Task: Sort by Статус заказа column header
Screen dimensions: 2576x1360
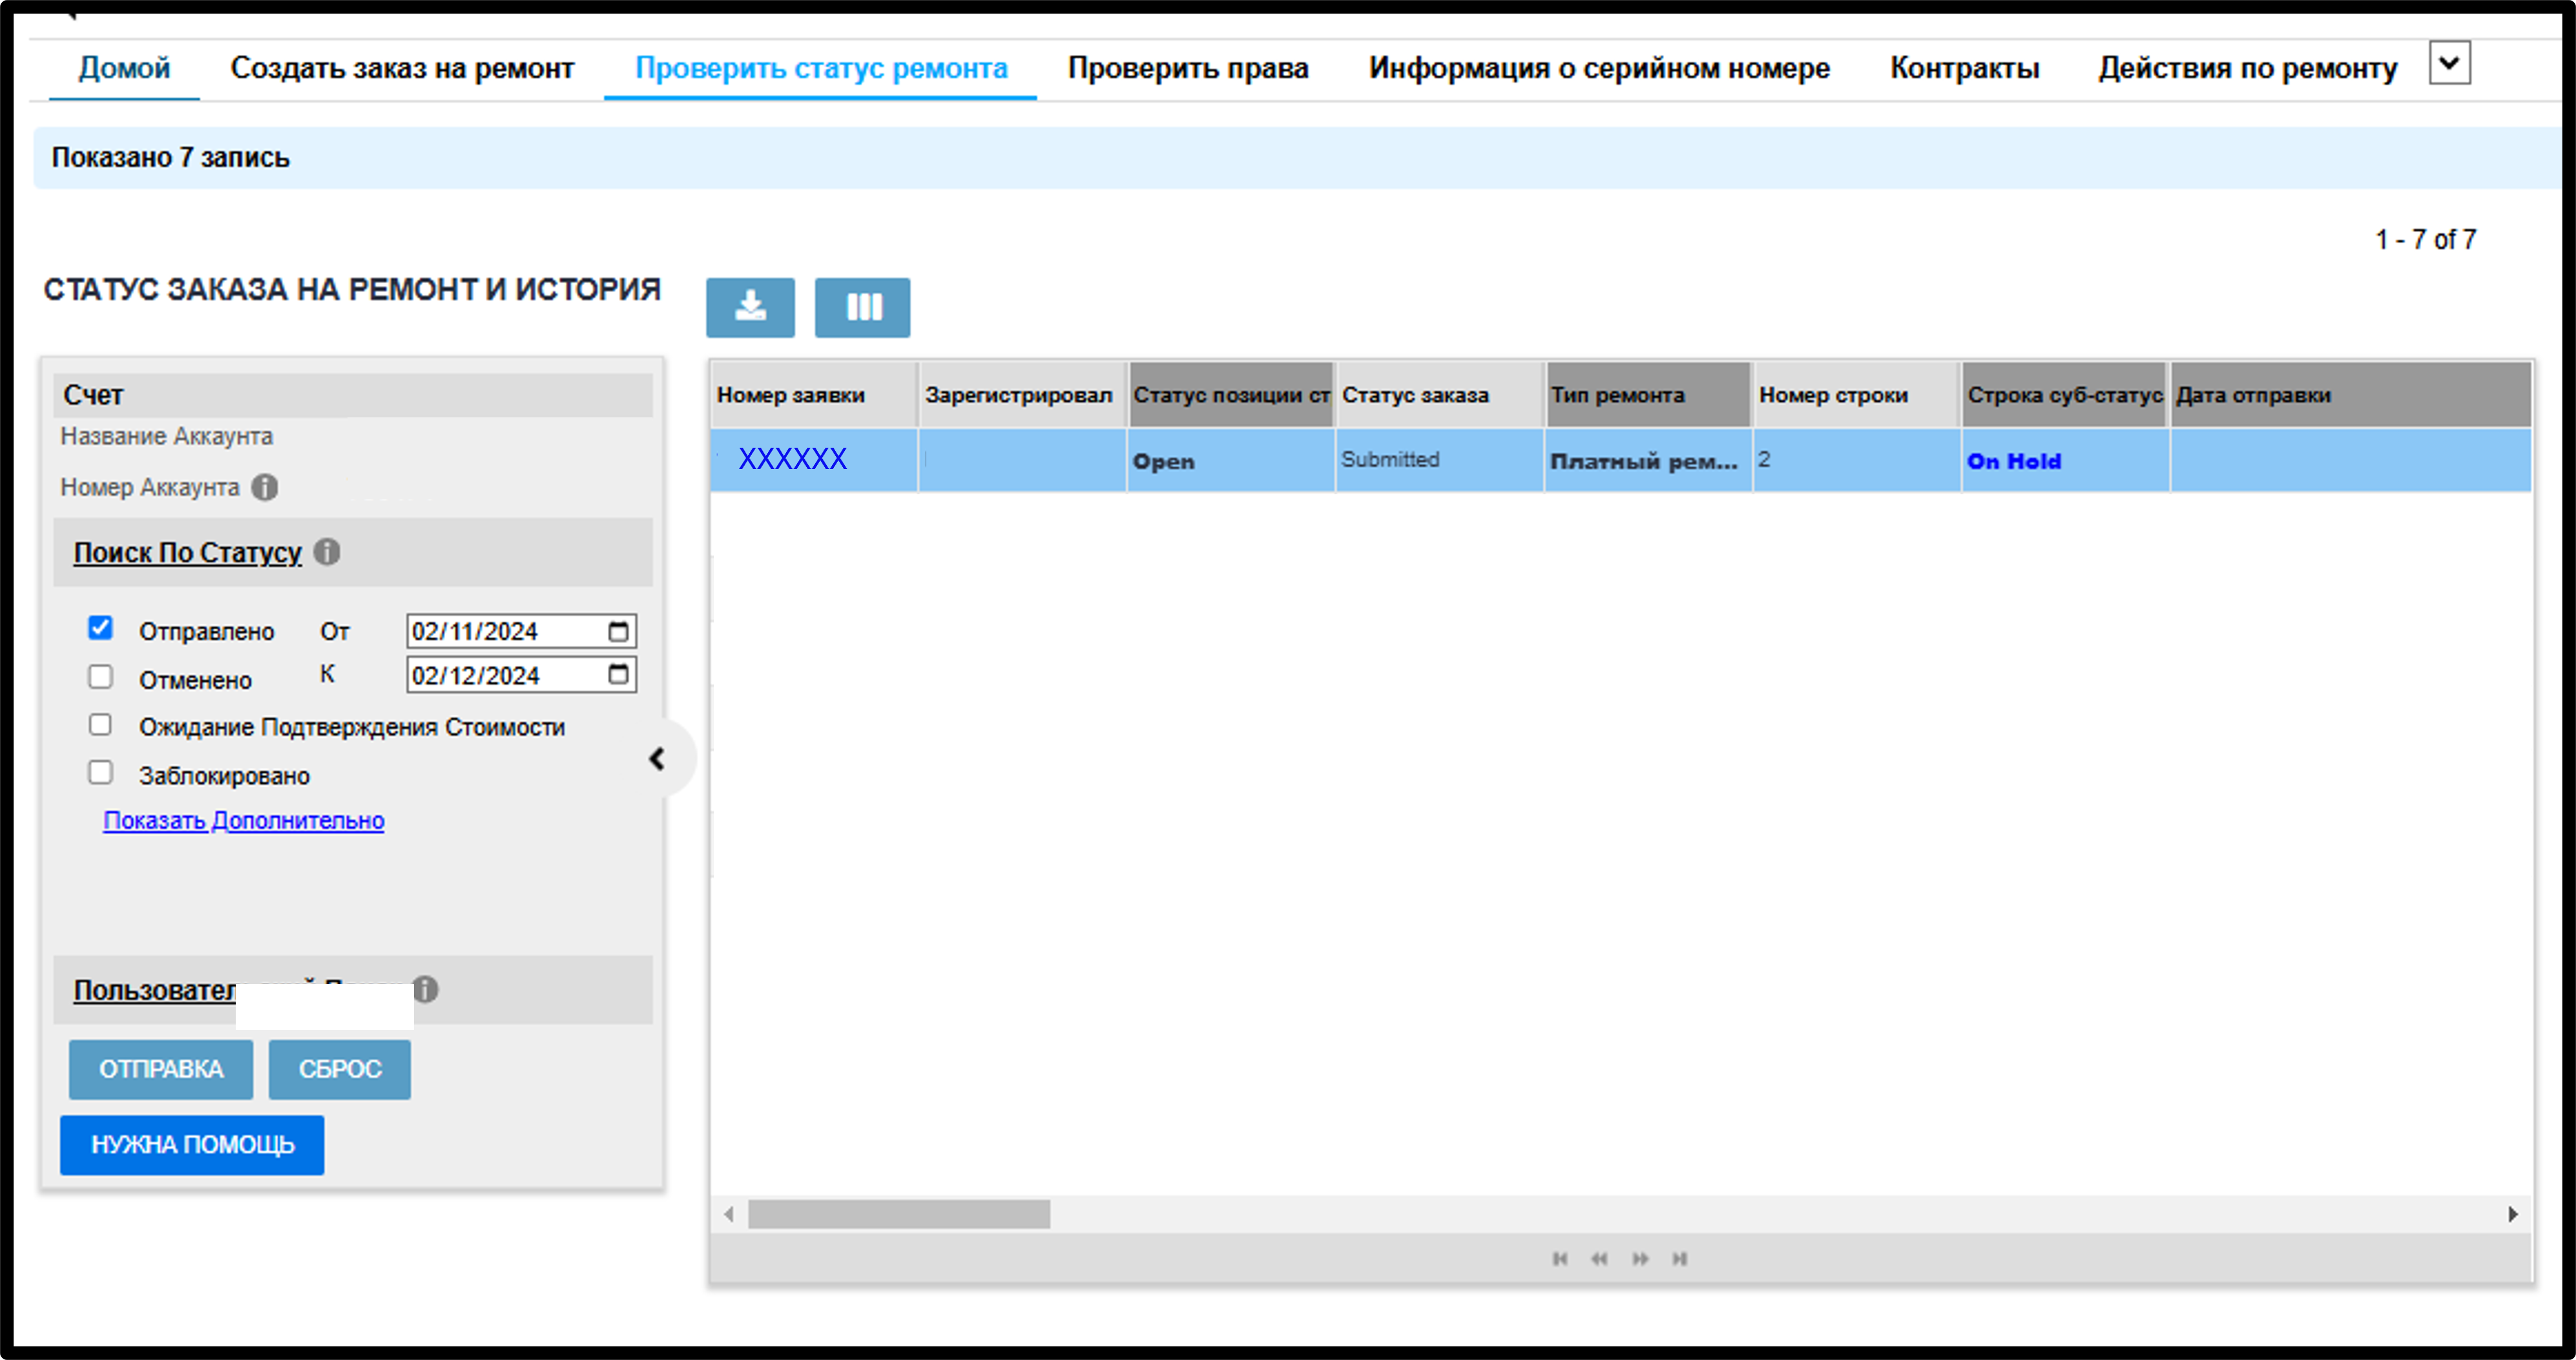Action: 1440,395
